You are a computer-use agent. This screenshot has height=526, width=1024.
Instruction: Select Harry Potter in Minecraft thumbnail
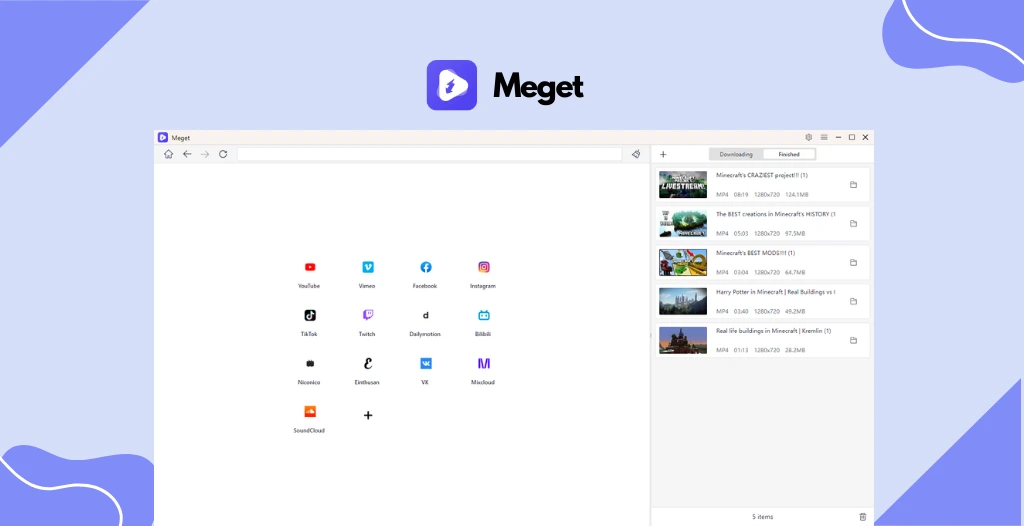tap(682, 301)
